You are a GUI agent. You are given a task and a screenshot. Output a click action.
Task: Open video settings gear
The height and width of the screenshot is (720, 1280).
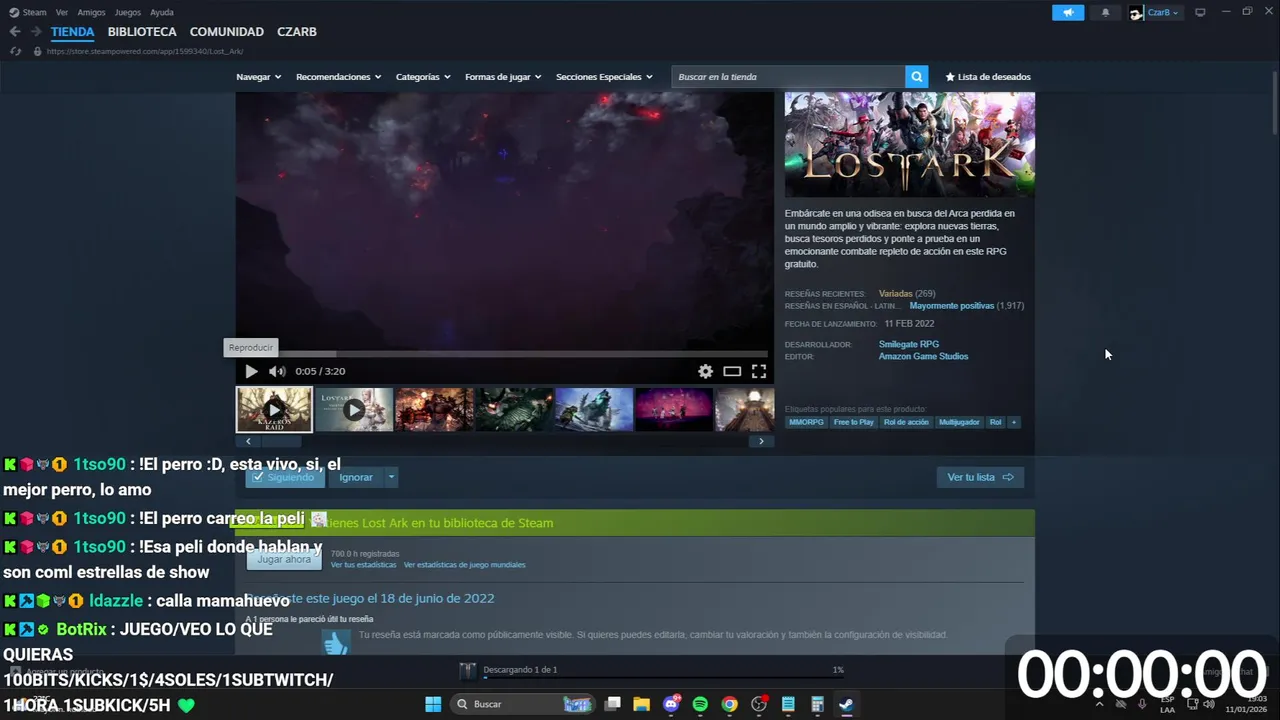click(x=705, y=371)
